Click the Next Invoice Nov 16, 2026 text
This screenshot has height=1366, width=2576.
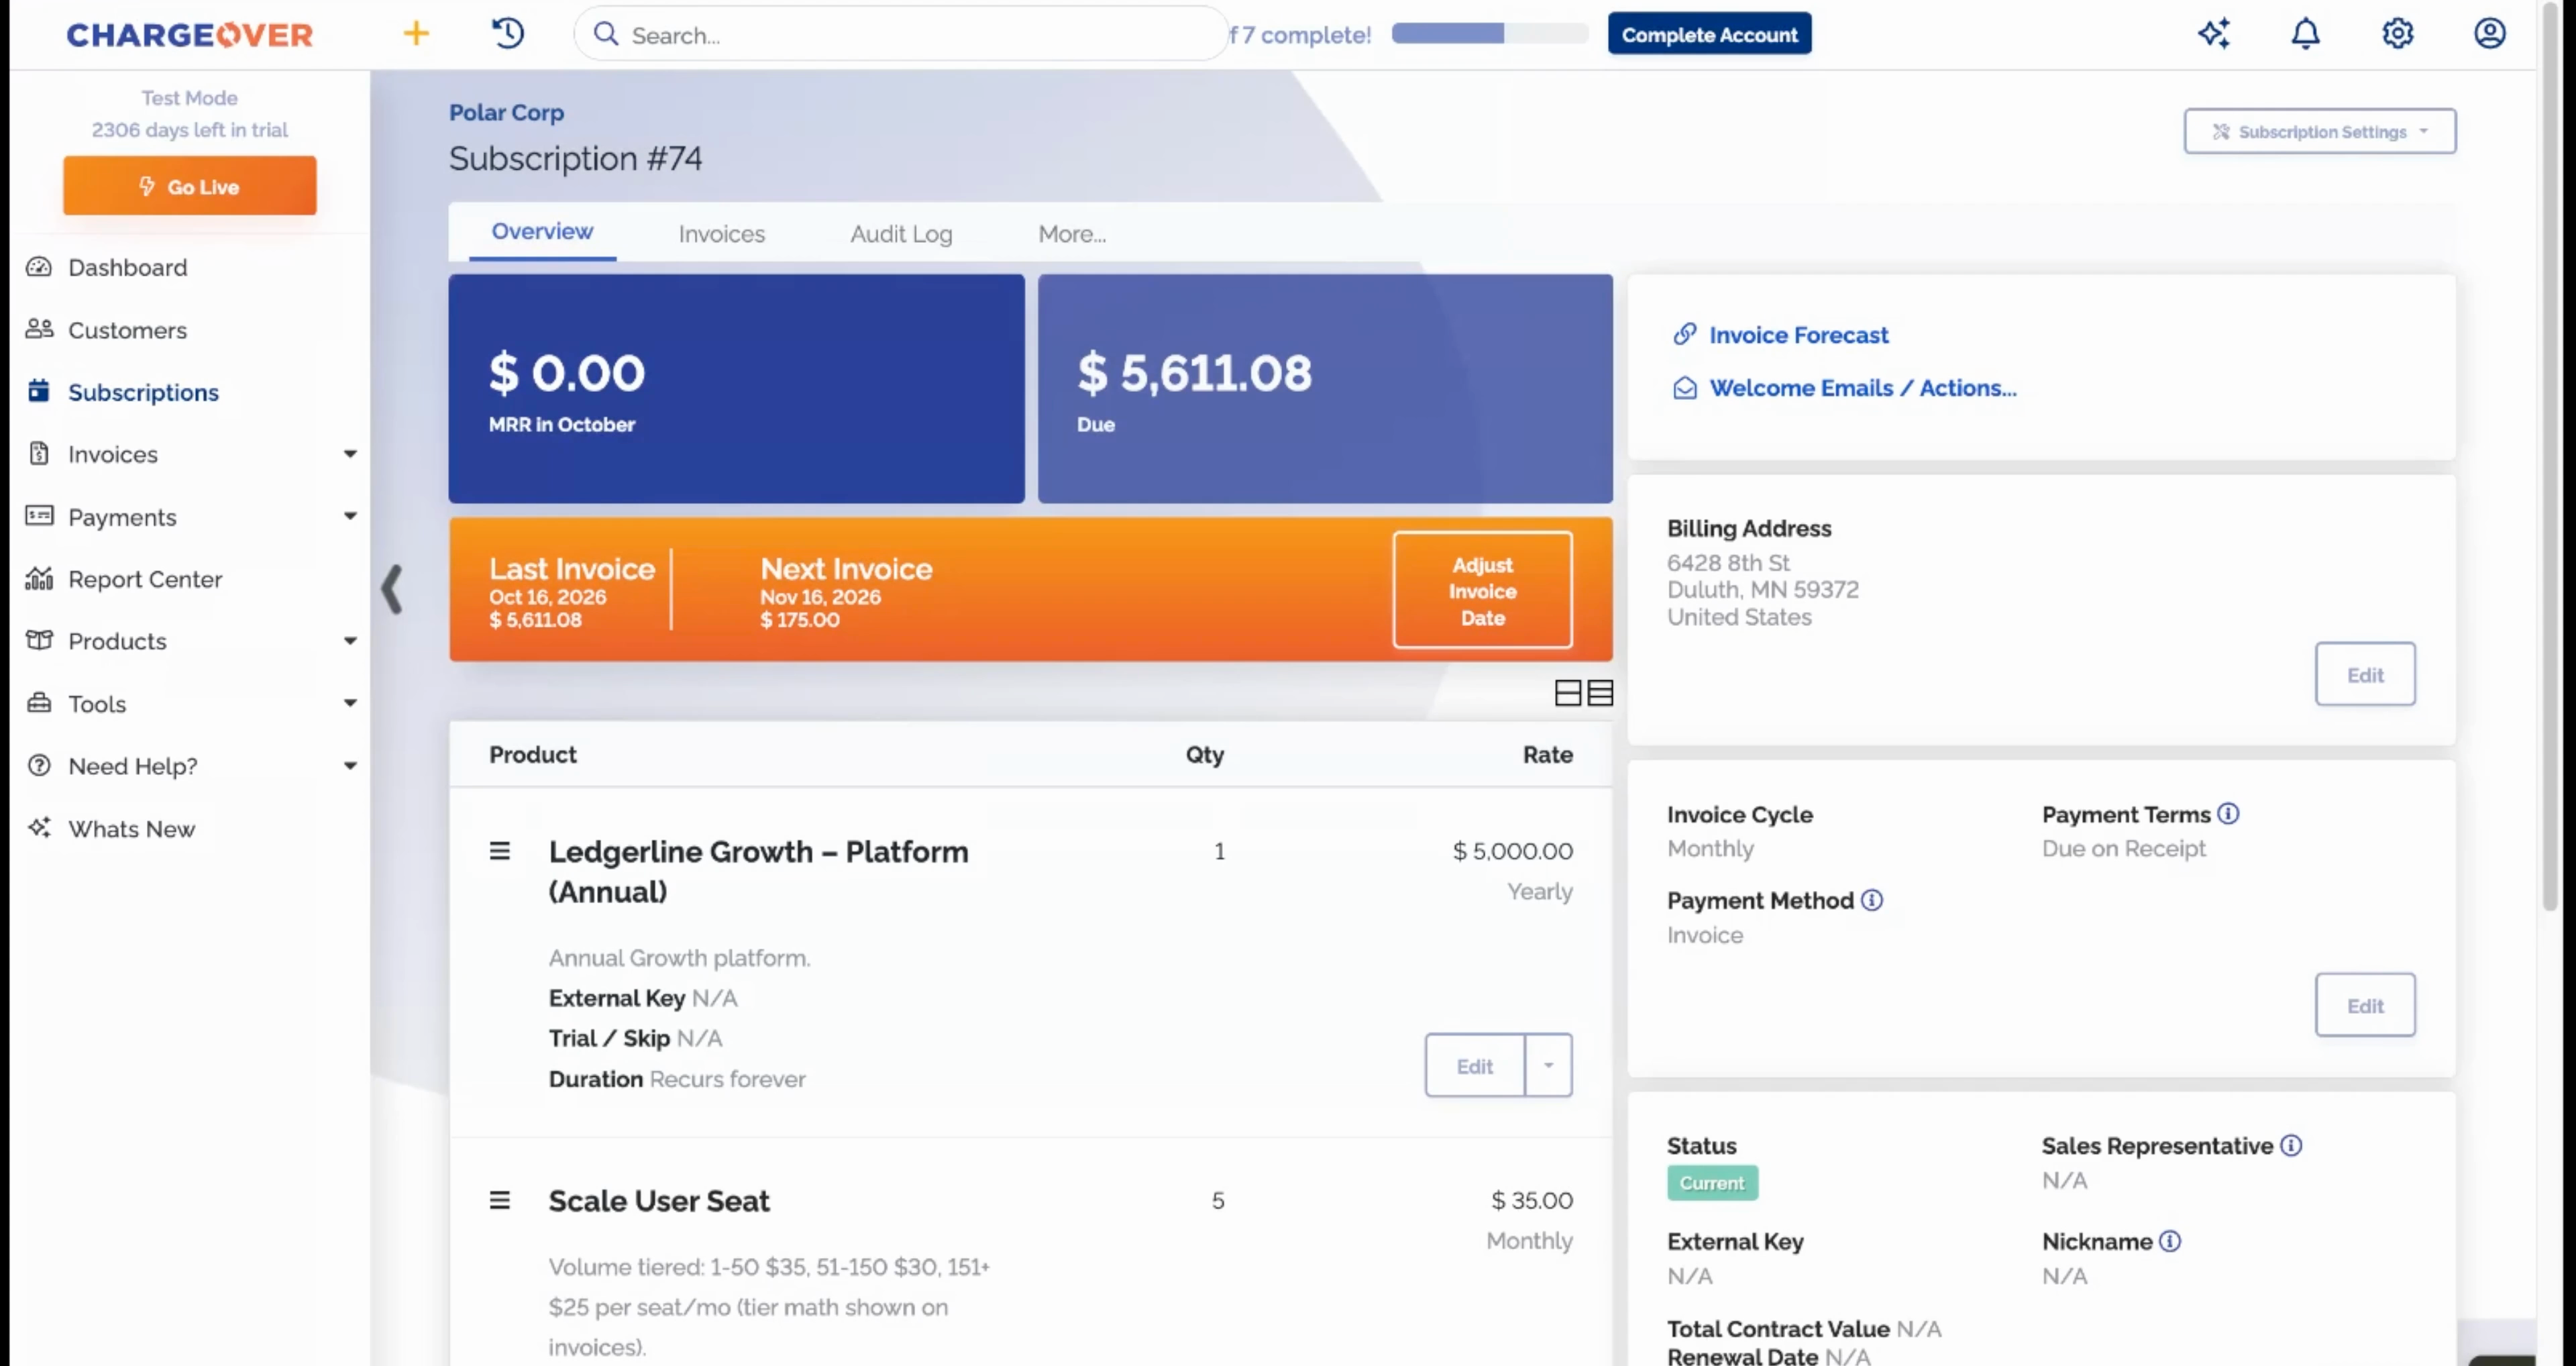pyautogui.click(x=846, y=582)
